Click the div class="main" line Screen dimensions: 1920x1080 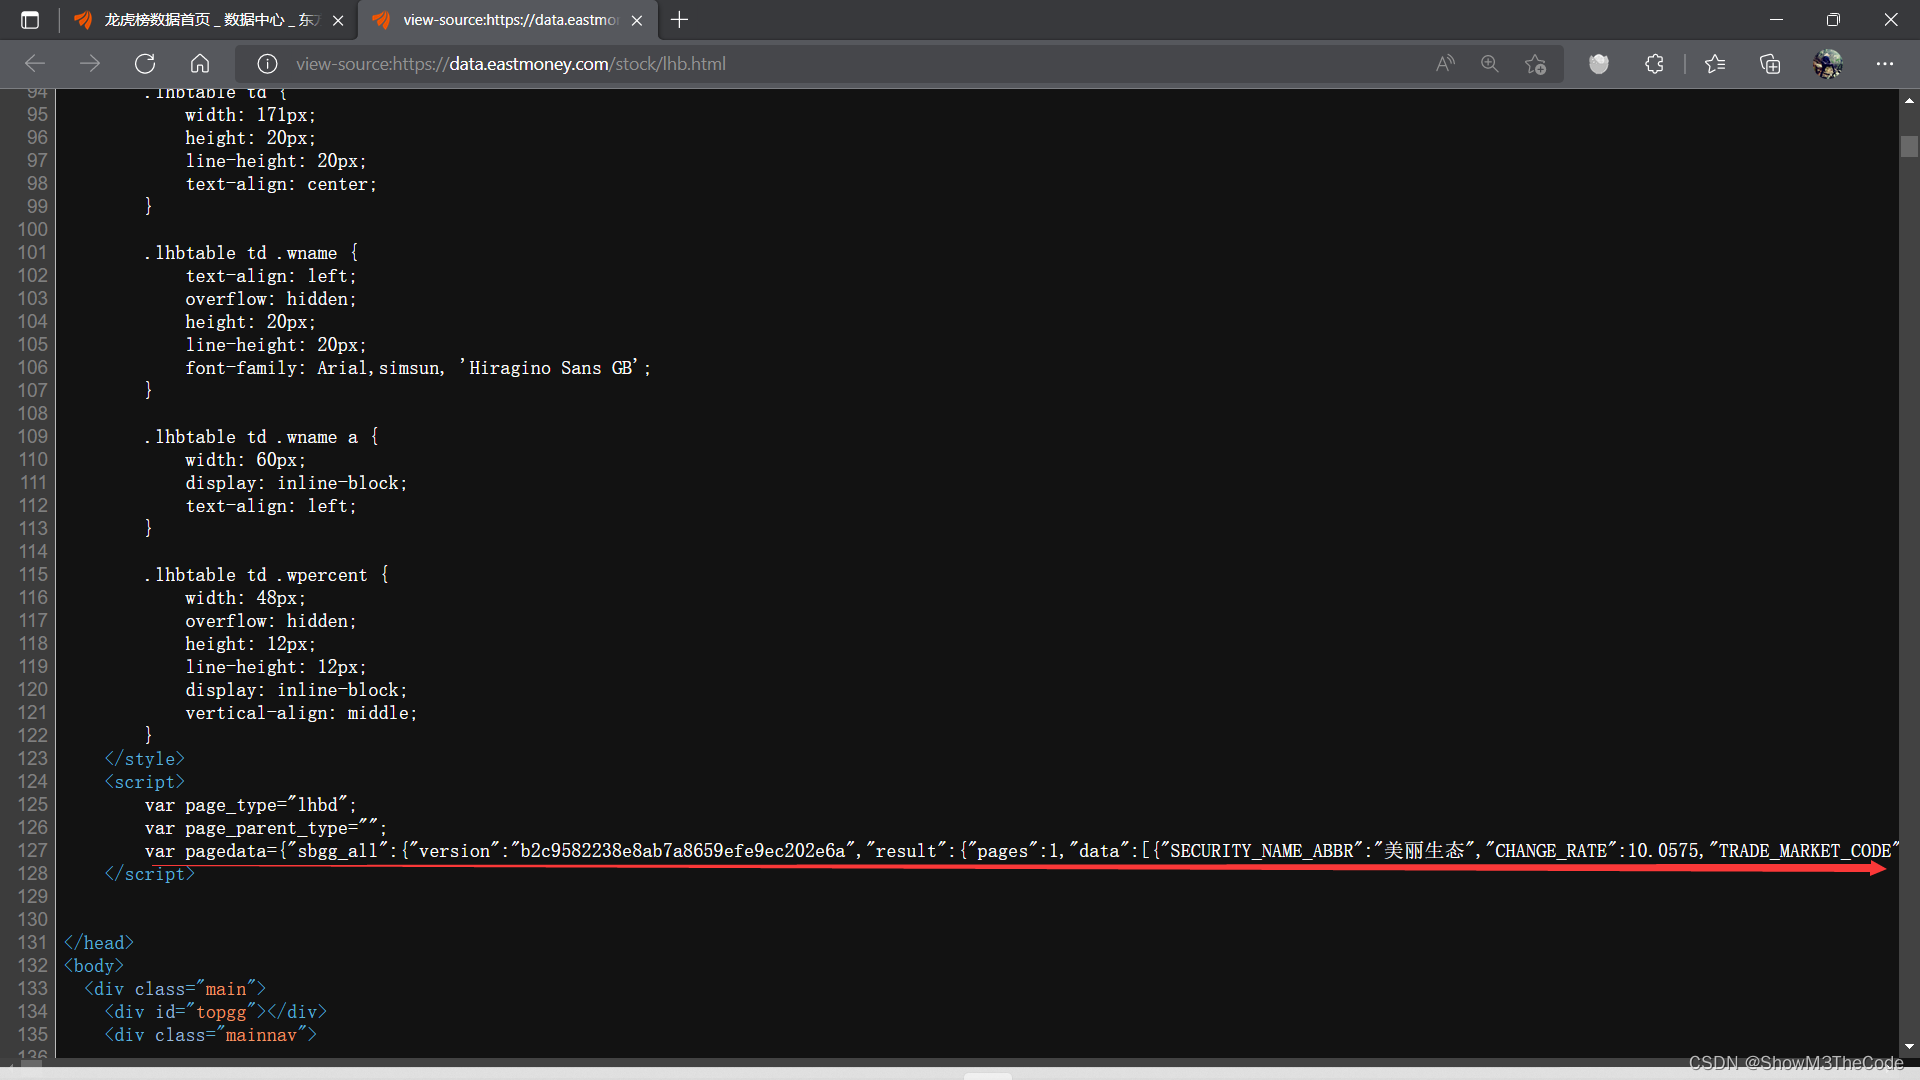175,989
